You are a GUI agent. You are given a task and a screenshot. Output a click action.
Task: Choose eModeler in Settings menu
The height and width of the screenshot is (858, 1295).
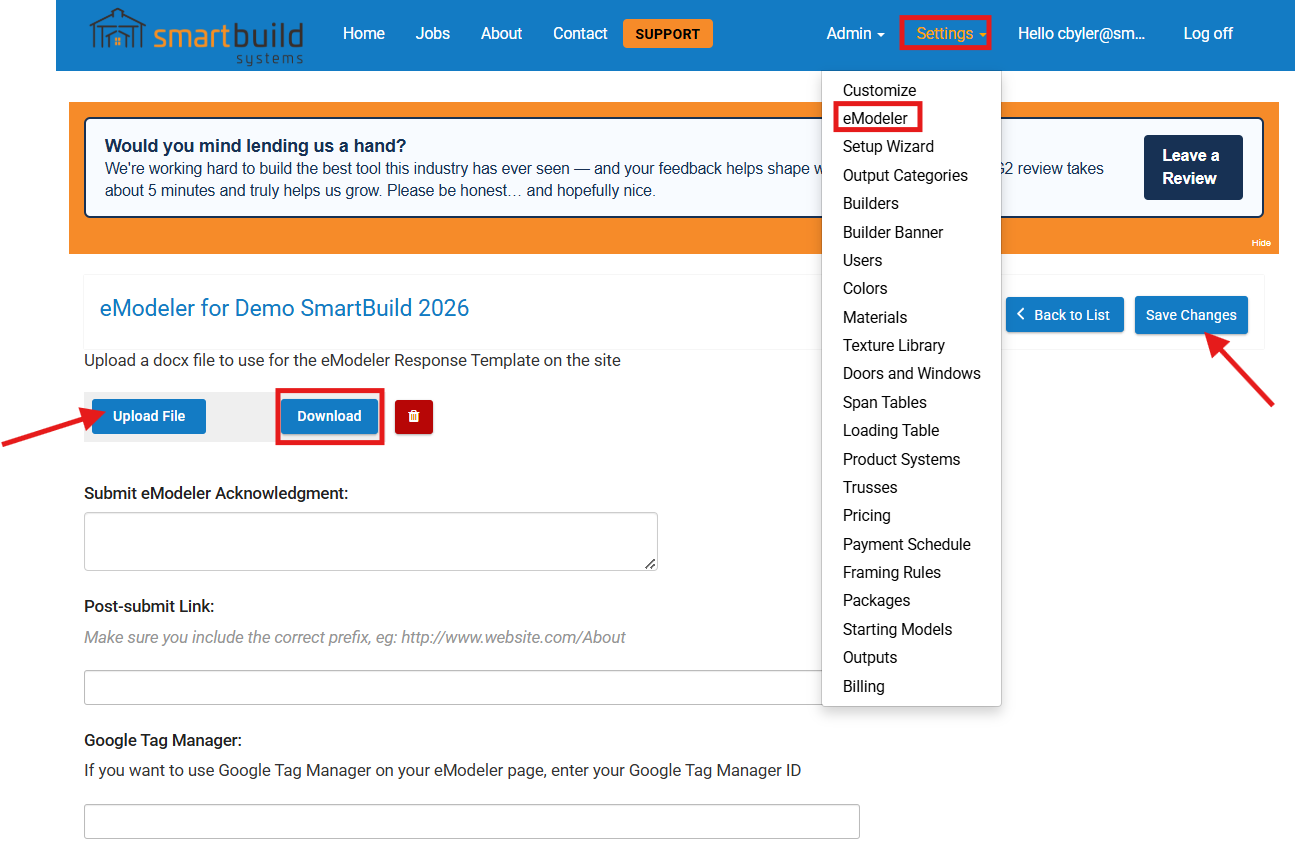(875, 118)
